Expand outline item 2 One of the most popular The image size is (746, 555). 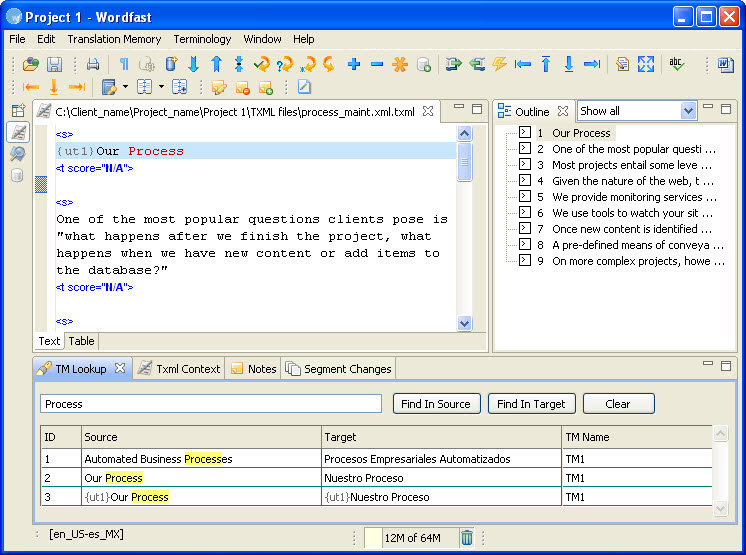(x=525, y=148)
